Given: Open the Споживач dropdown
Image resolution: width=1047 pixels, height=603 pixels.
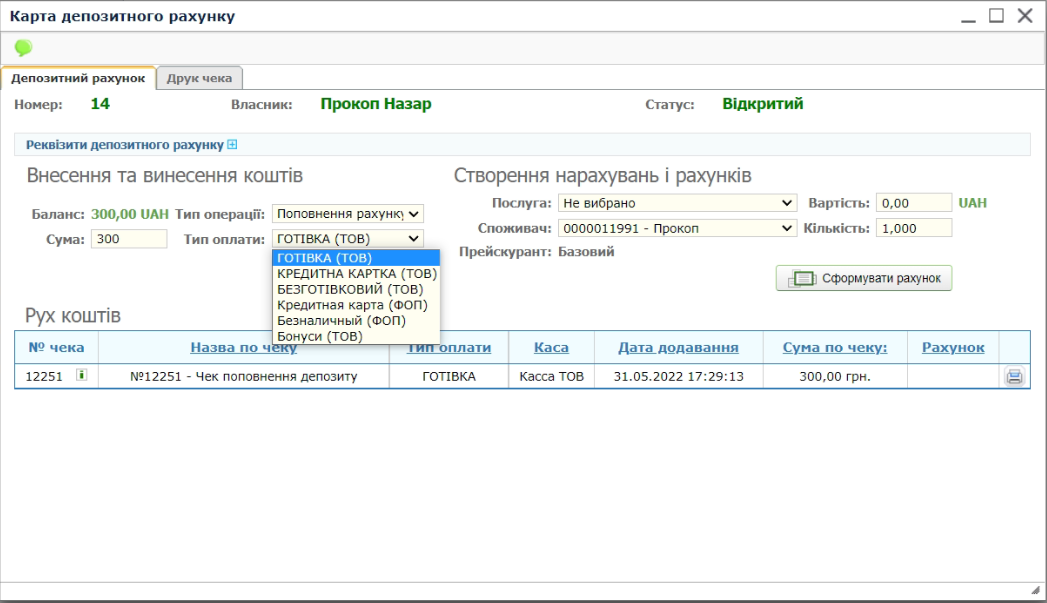Looking at the screenshot, I should pyautogui.click(x=677, y=228).
